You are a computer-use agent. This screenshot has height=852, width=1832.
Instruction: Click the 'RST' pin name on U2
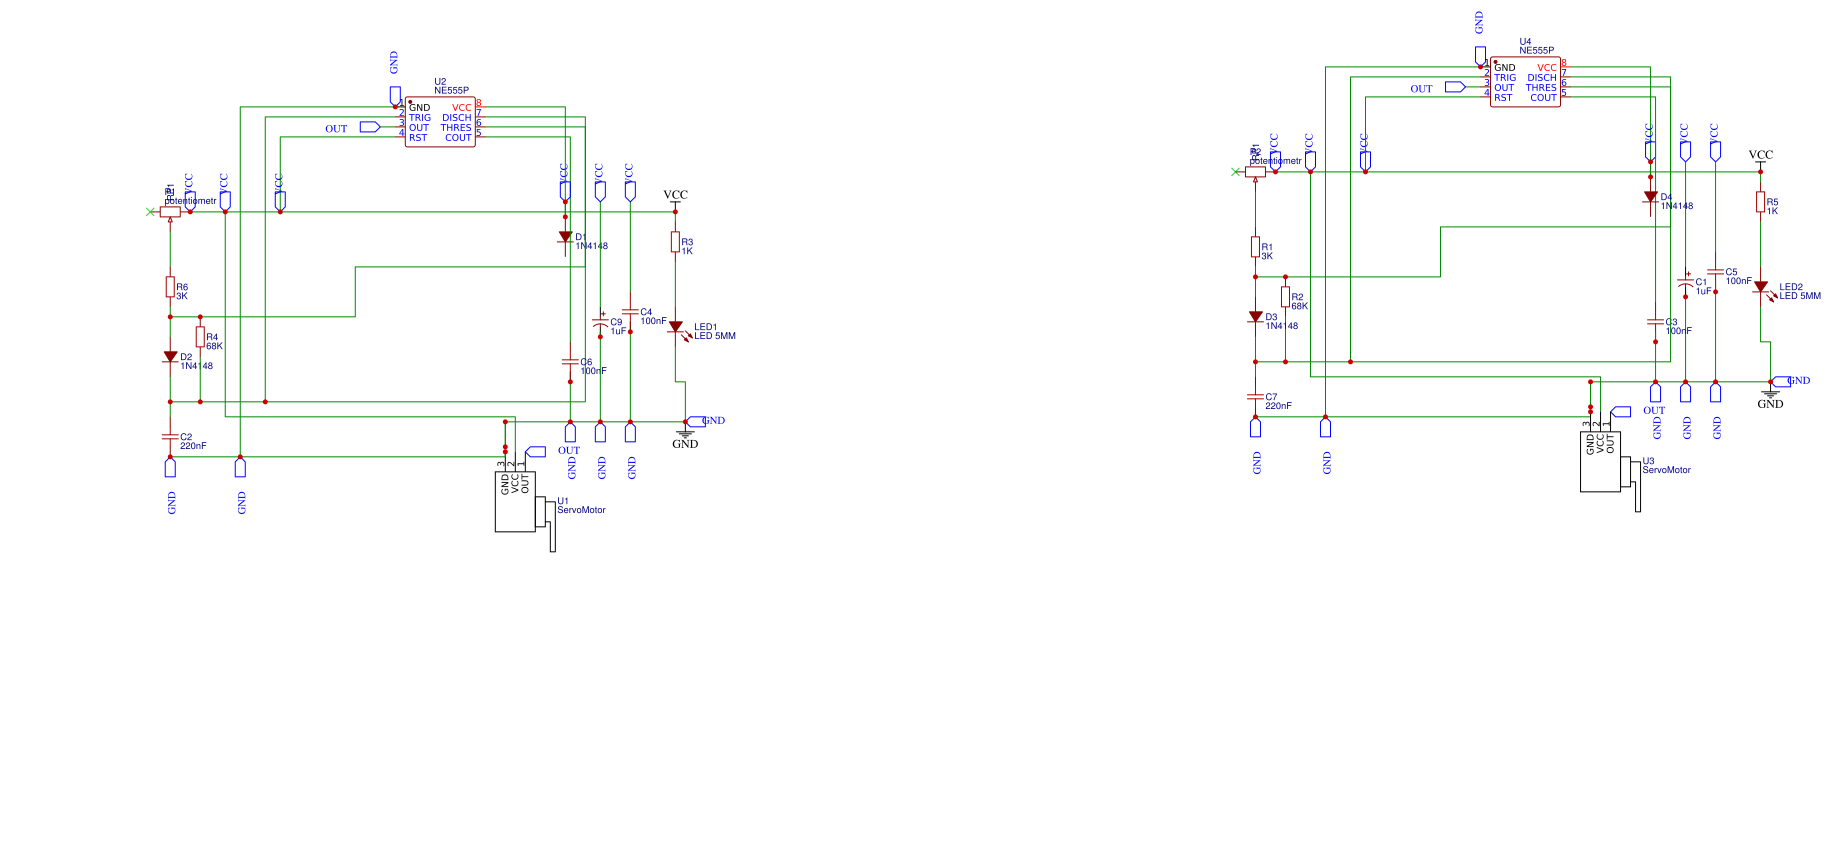click(418, 138)
